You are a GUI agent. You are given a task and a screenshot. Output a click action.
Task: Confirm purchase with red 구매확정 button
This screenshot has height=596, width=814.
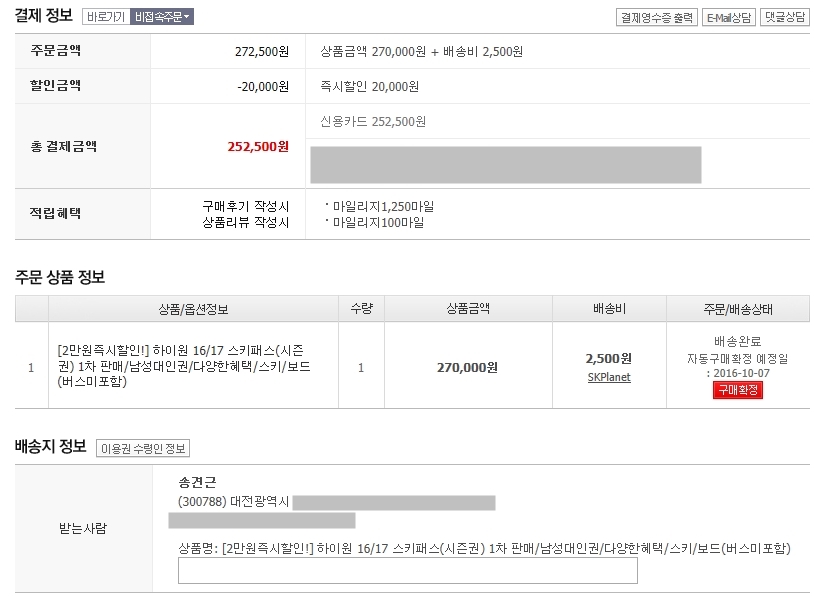(x=738, y=390)
